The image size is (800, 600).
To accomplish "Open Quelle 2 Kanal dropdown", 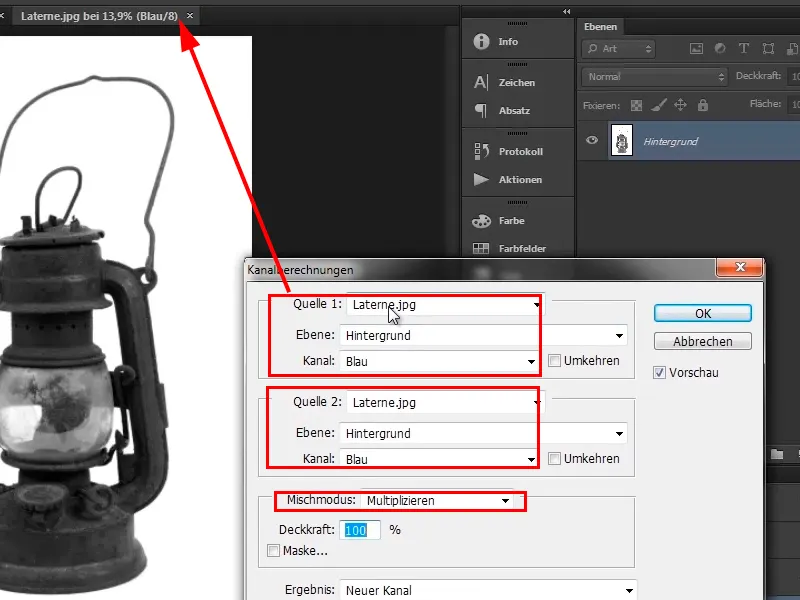I will click(x=439, y=460).
